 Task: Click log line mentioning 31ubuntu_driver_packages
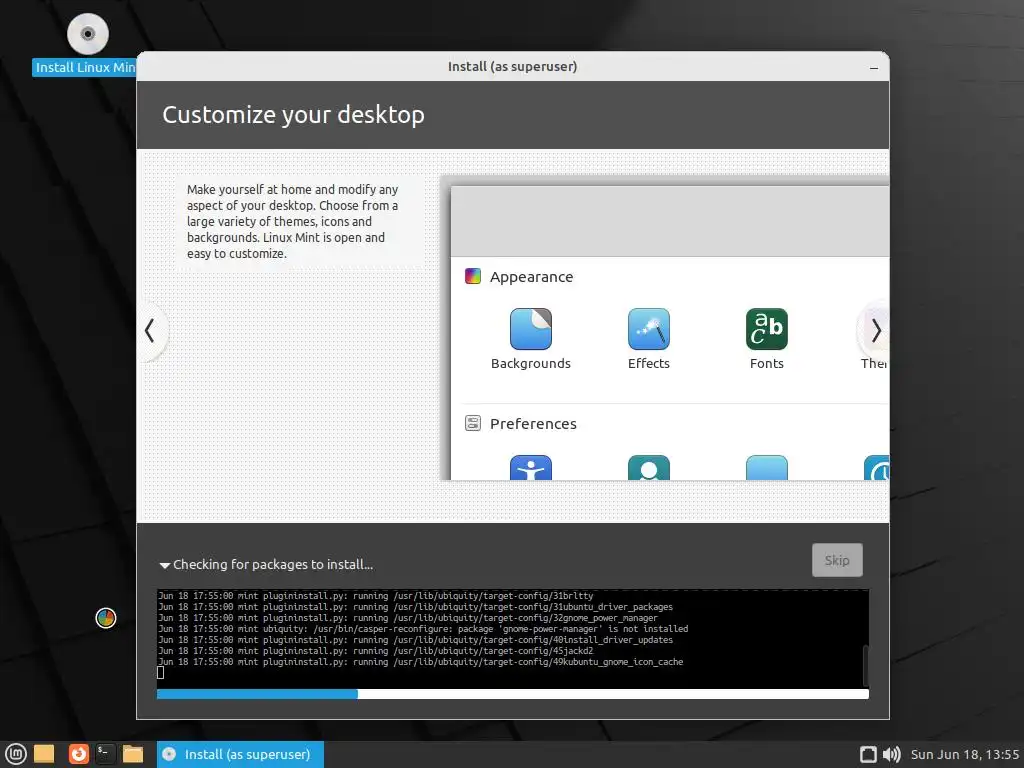(x=415, y=607)
